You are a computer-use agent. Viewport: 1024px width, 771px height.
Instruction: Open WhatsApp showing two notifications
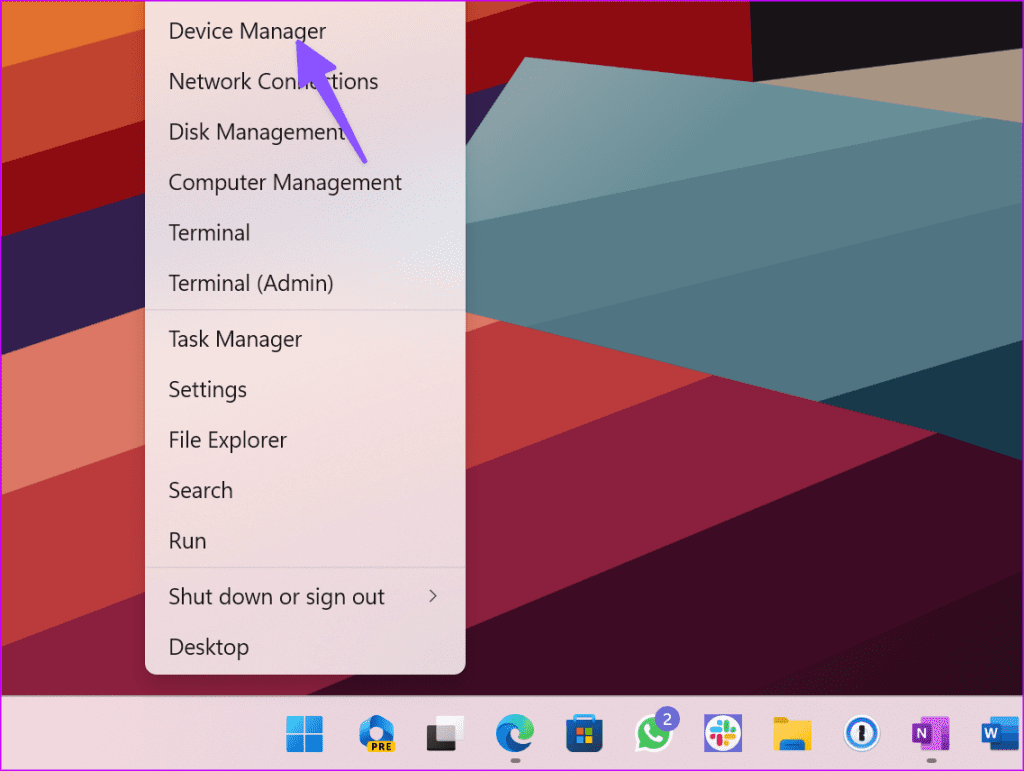tap(653, 733)
